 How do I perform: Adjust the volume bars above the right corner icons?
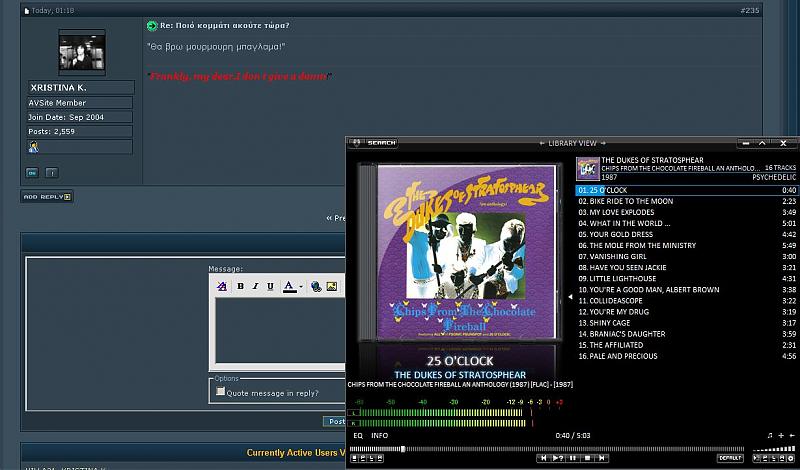point(774,449)
